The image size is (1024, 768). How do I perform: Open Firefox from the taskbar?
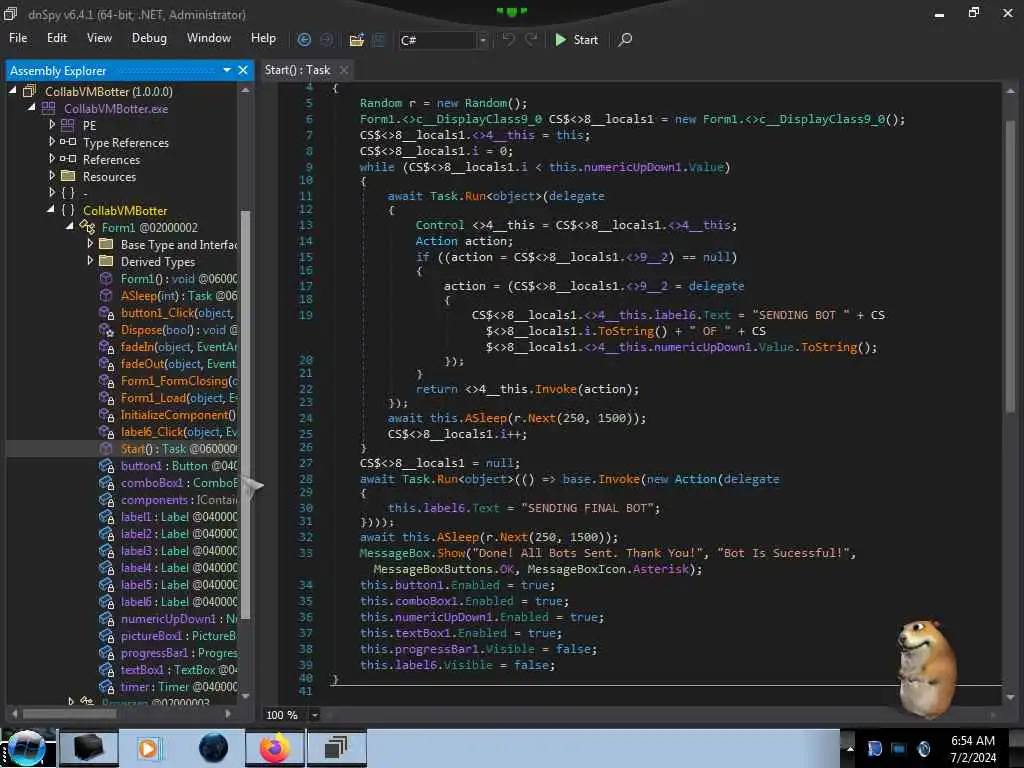pos(275,748)
